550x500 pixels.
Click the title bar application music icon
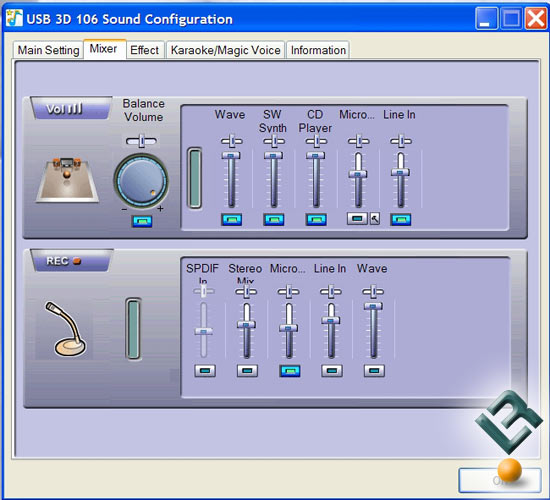[x=14, y=18]
